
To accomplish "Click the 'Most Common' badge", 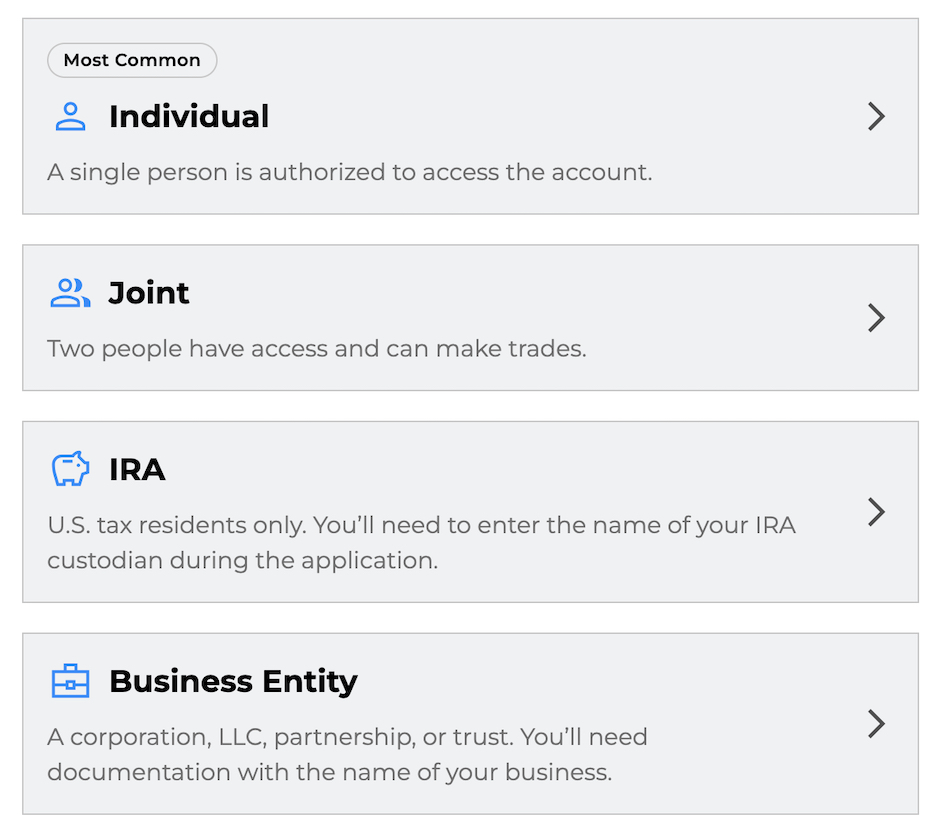I will pos(131,60).
